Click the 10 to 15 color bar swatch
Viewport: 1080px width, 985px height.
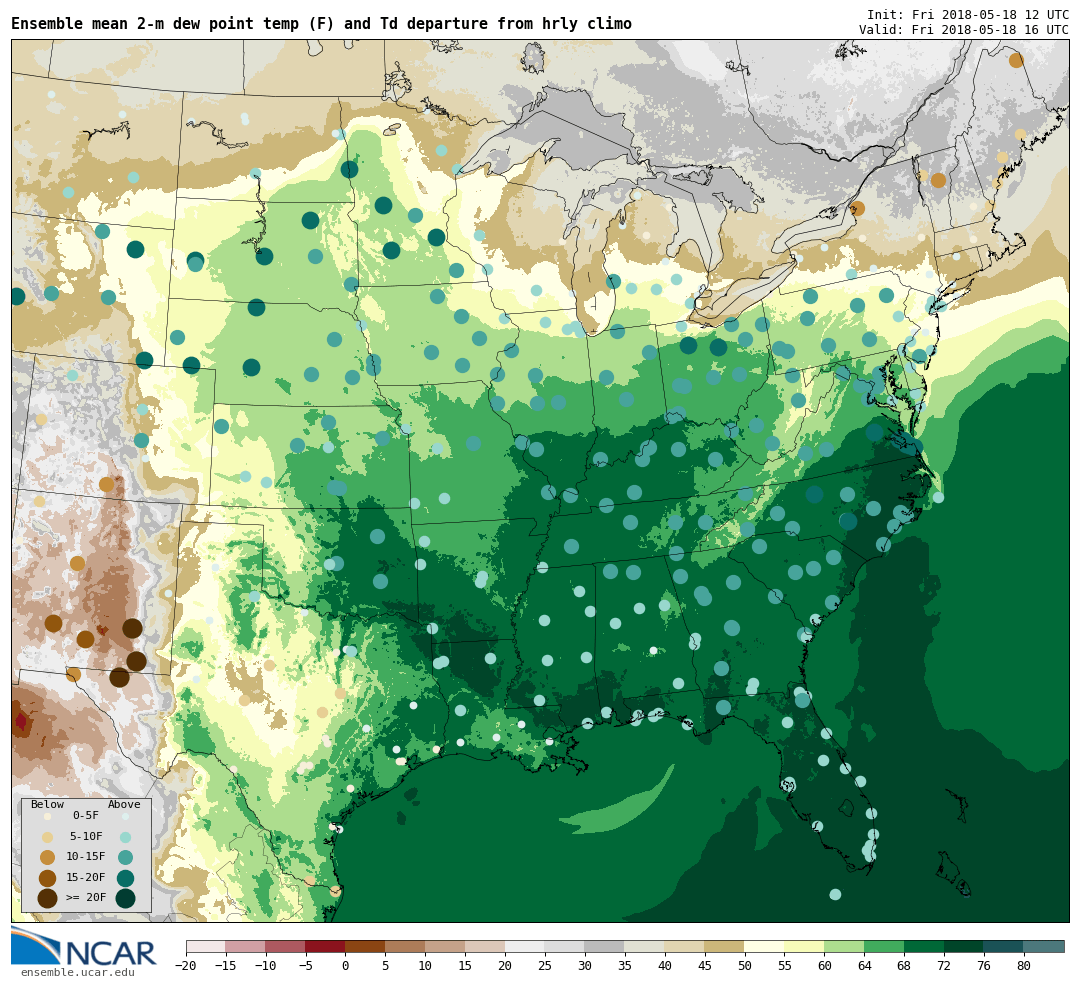[x=446, y=947]
